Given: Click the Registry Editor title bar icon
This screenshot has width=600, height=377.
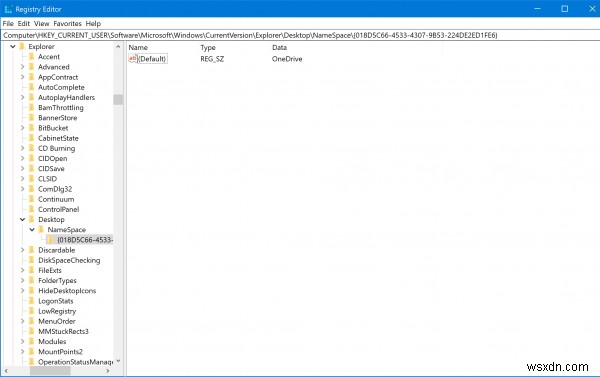Looking at the screenshot, I should [8, 9].
